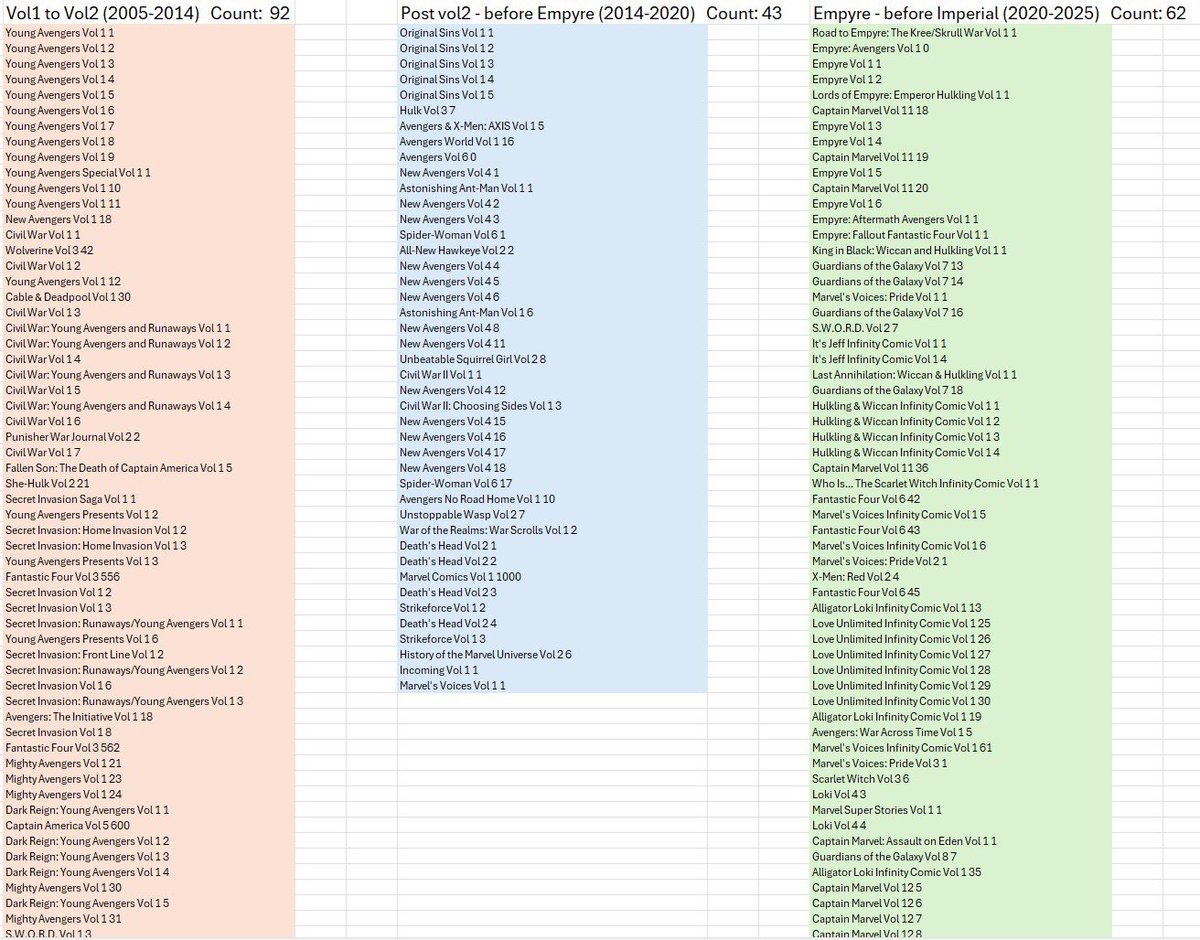The height and width of the screenshot is (940, 1200).
Task: Select the 'Avengers: The Initiative Vol 1 18' cell
Action: [79, 717]
